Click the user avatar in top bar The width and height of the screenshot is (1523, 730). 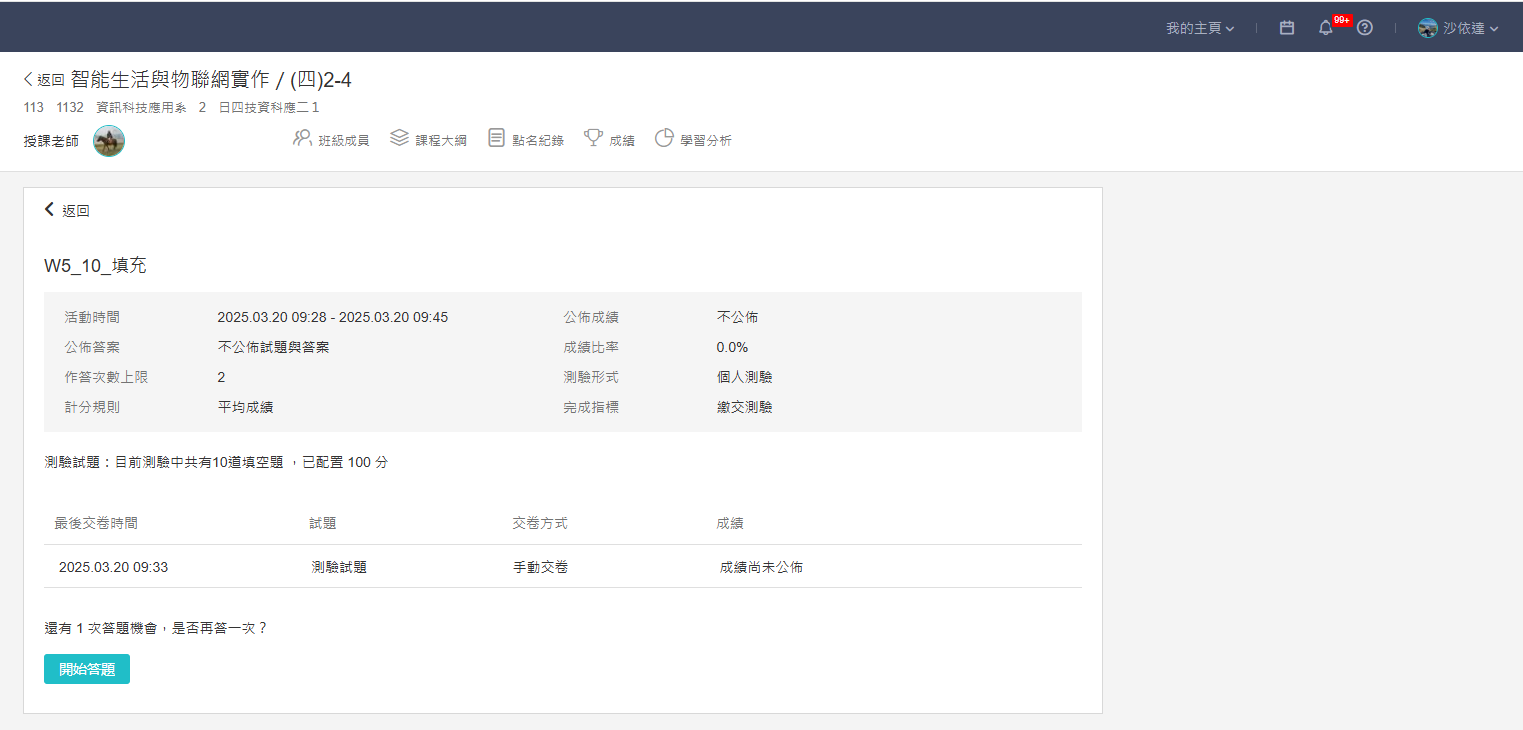(x=1428, y=28)
